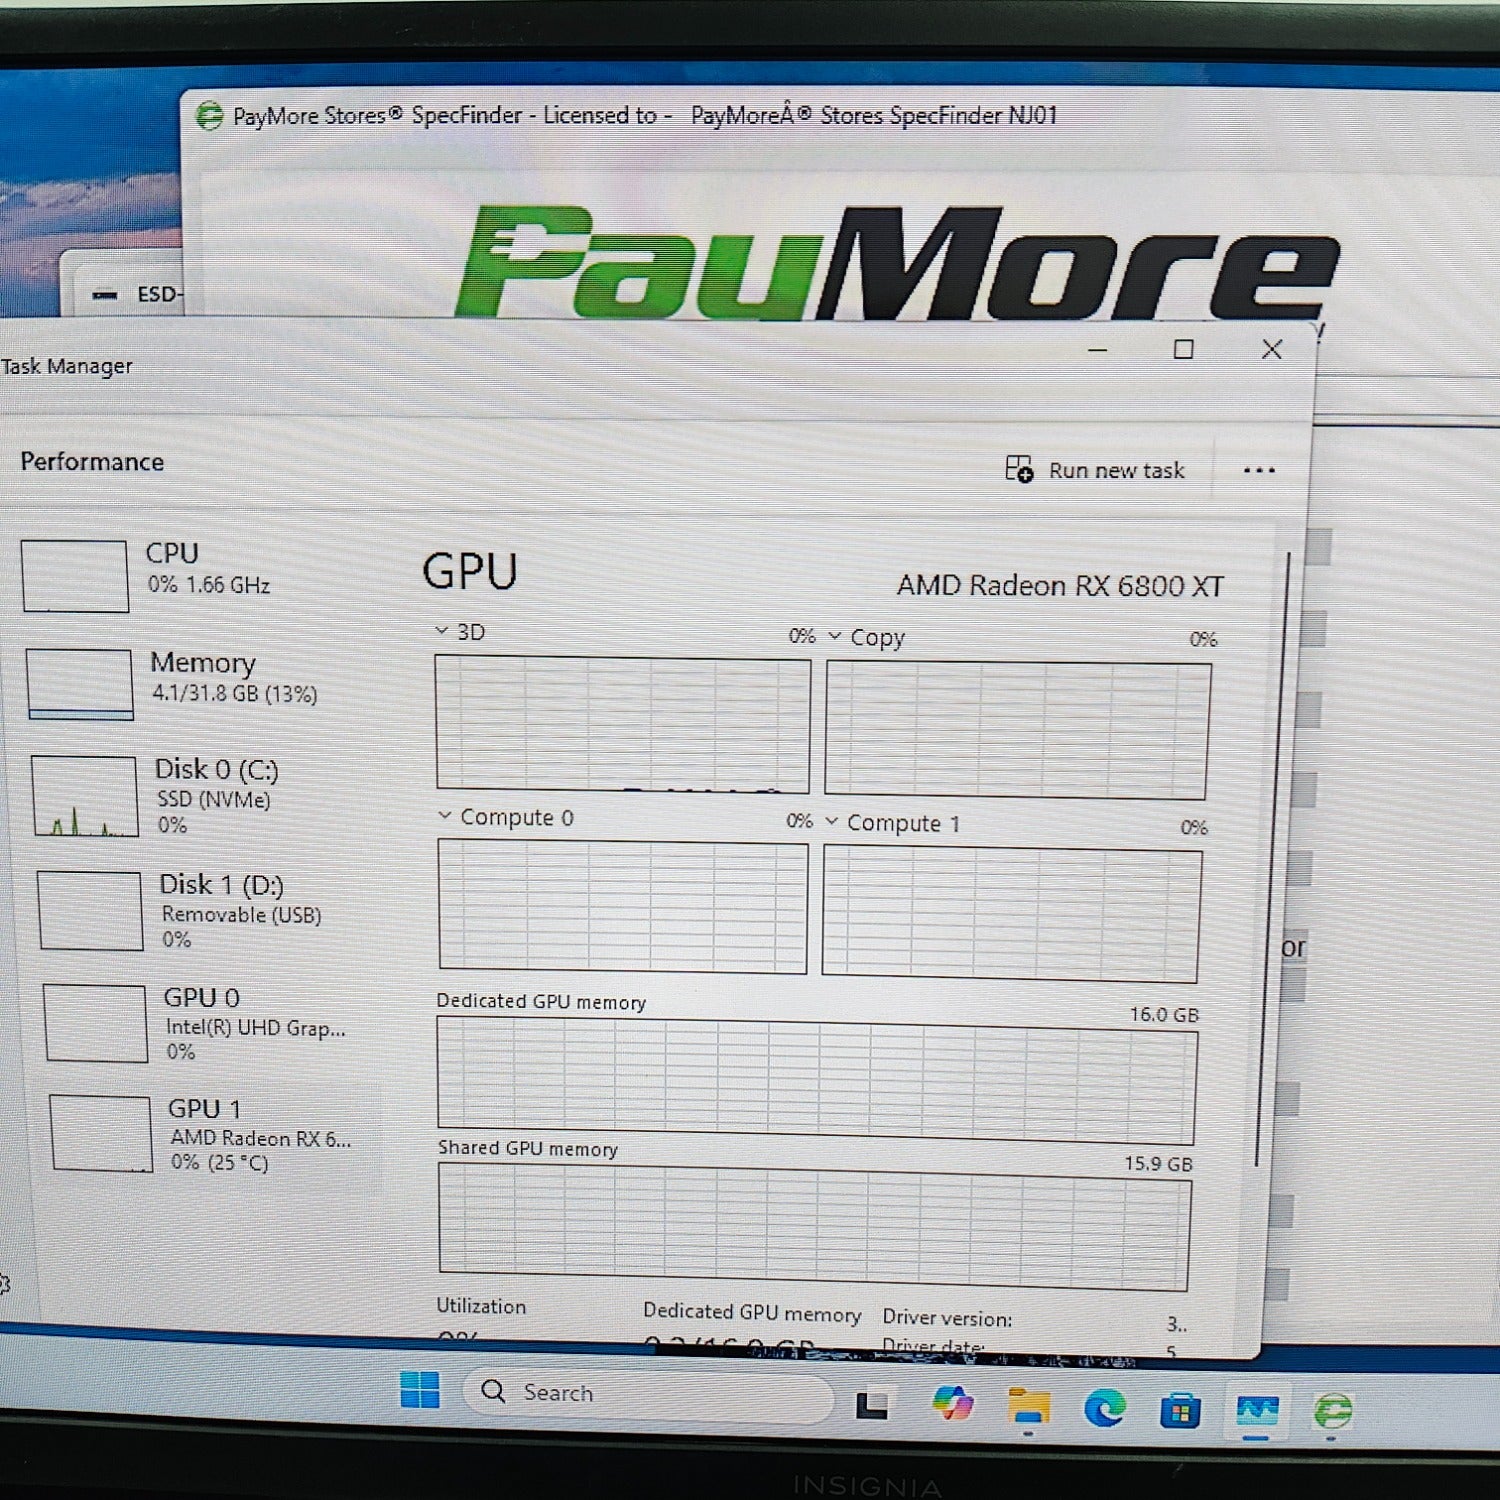Image resolution: width=1500 pixels, height=1500 pixels.
Task: Click the GPU 1 mini graph thumbnail
Action: (x=100, y=1133)
